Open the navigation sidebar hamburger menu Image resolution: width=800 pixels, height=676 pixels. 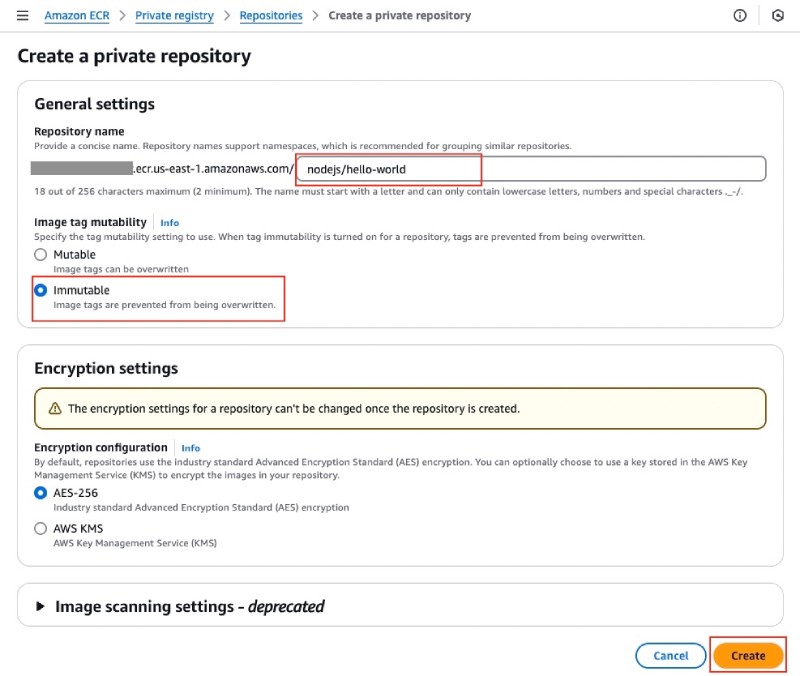(x=22, y=15)
